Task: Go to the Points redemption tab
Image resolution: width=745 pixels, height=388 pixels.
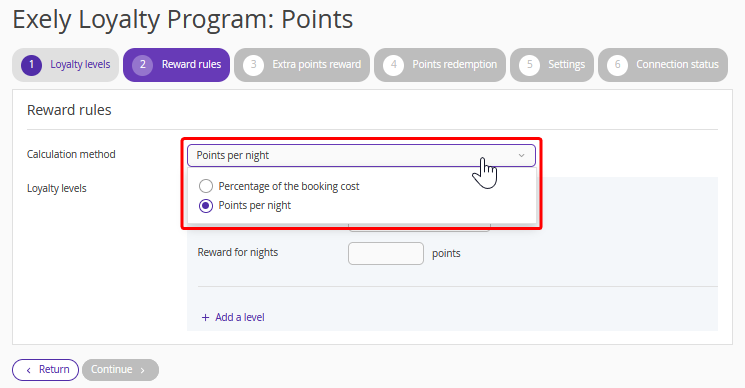Action: [439, 65]
